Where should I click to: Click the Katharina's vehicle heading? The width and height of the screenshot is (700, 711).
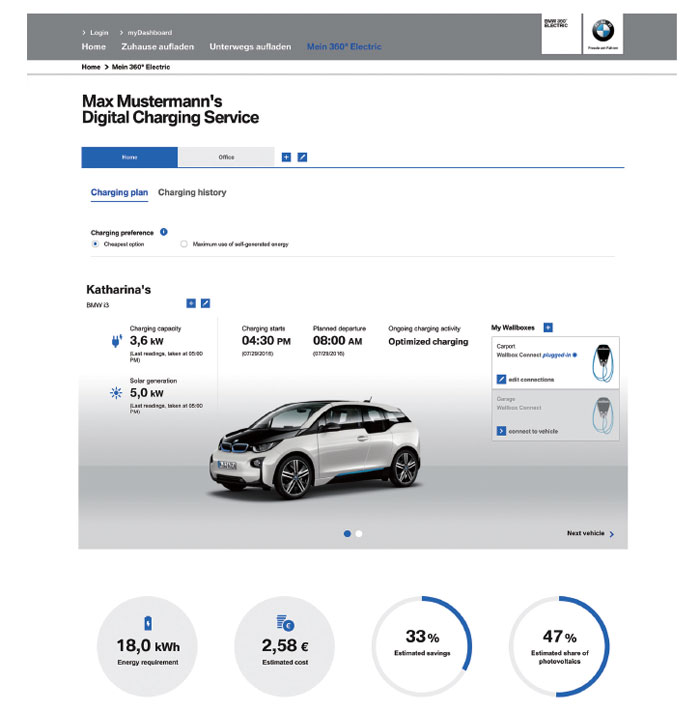118,289
